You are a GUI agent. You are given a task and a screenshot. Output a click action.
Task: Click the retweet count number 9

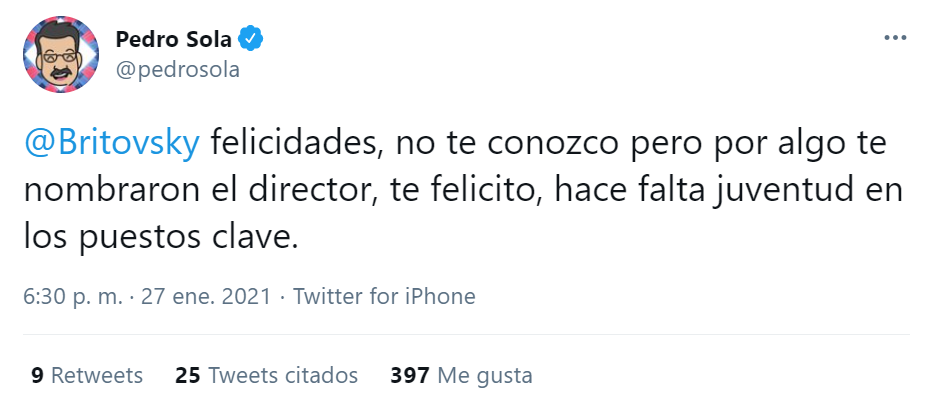(x=37, y=376)
